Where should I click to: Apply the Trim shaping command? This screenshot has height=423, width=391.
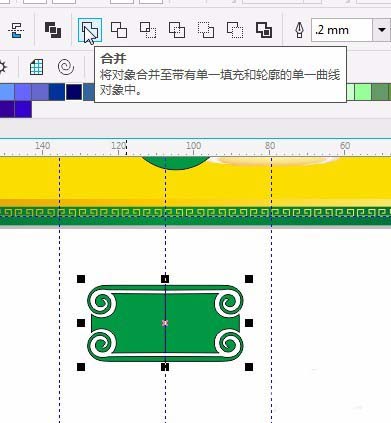[119, 30]
